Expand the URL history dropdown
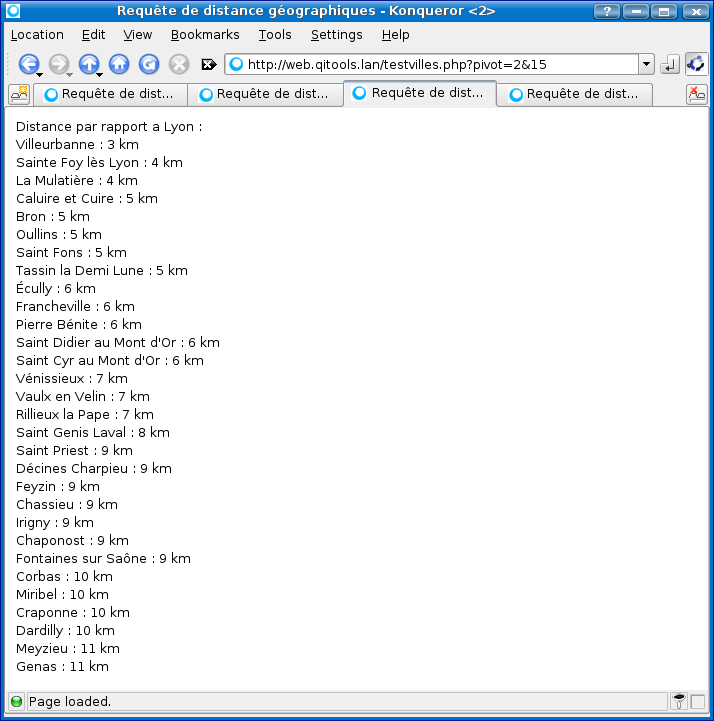This screenshot has height=721, width=714. point(646,64)
